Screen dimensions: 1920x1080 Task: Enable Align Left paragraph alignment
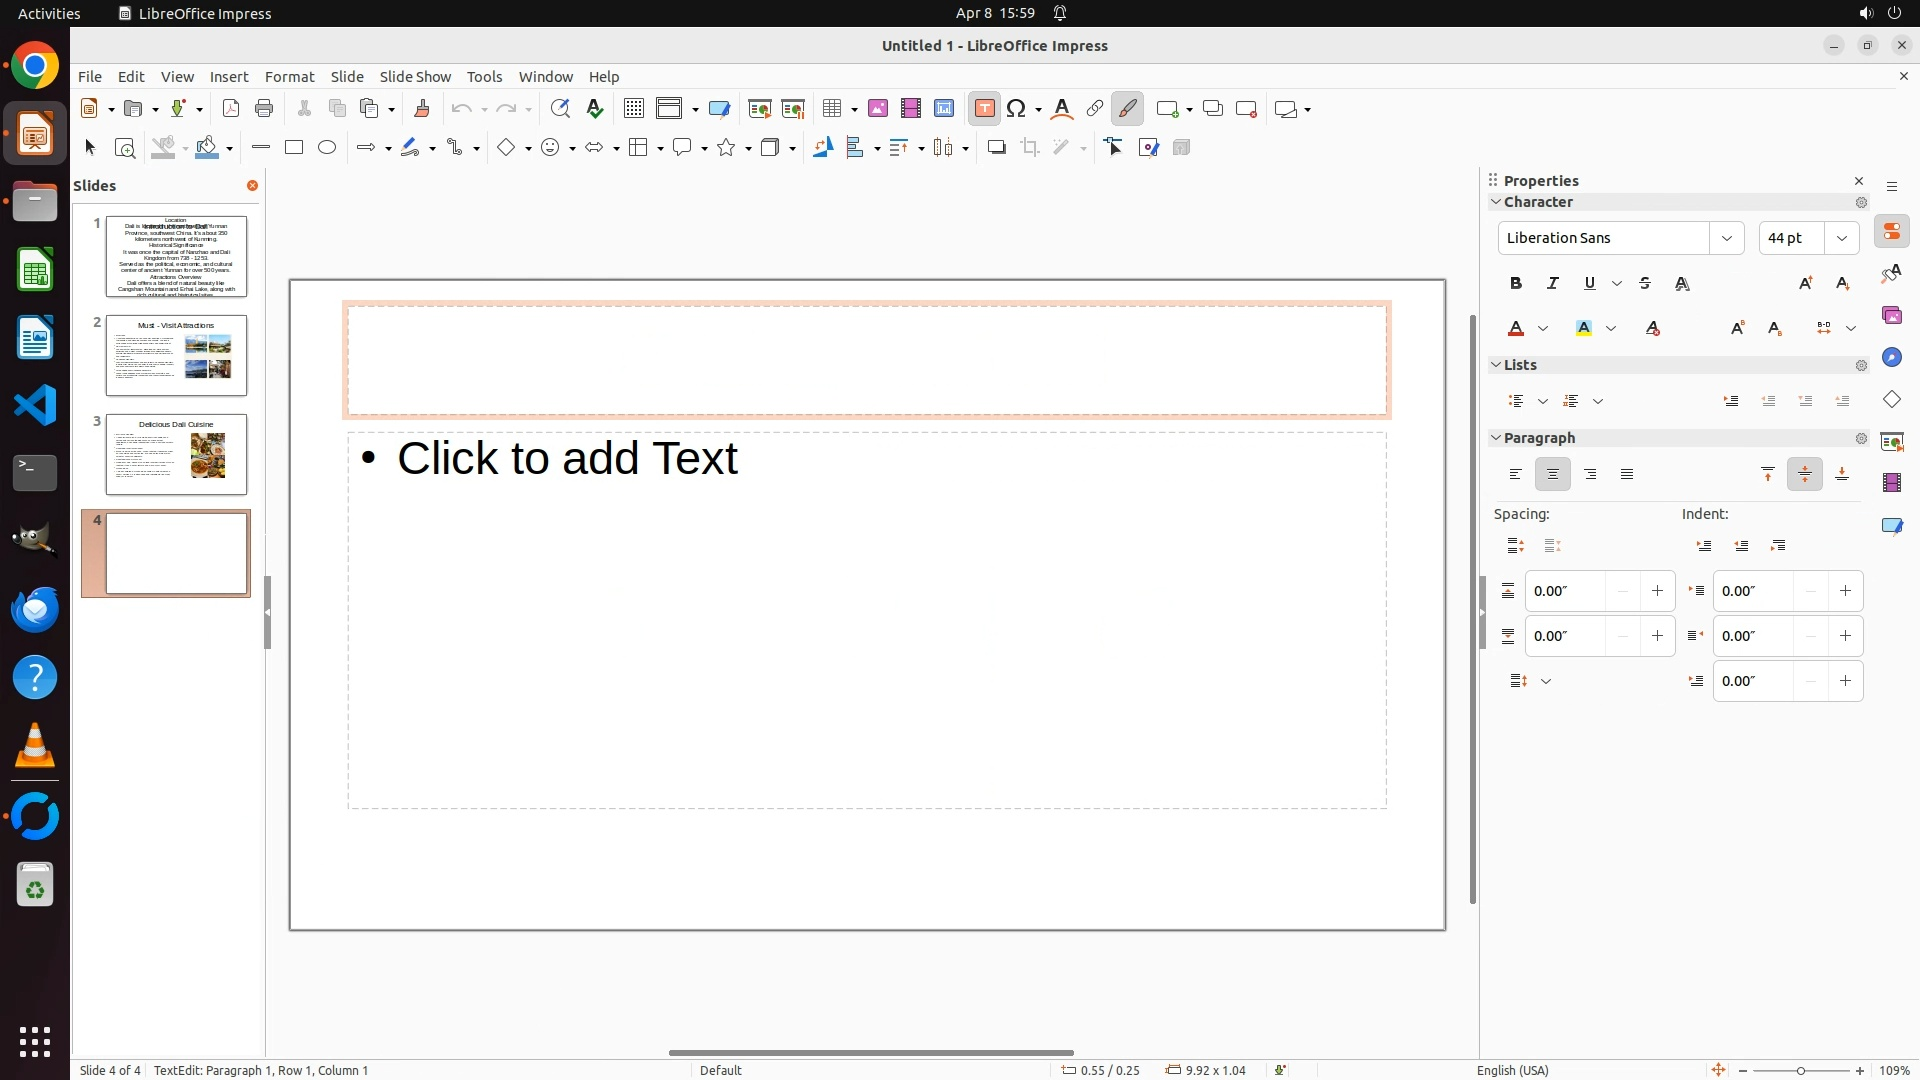pos(1516,475)
